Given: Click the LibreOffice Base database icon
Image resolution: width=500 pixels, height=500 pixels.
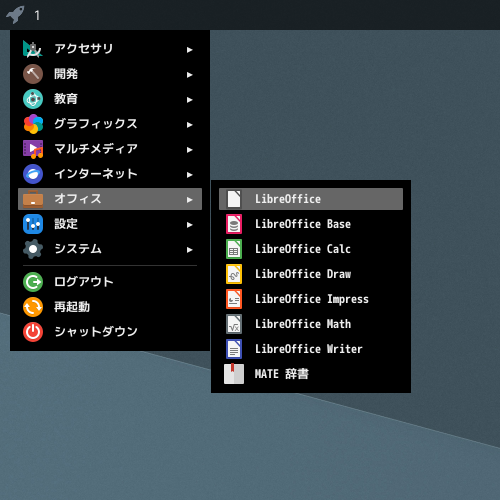Looking at the screenshot, I should click(234, 224).
